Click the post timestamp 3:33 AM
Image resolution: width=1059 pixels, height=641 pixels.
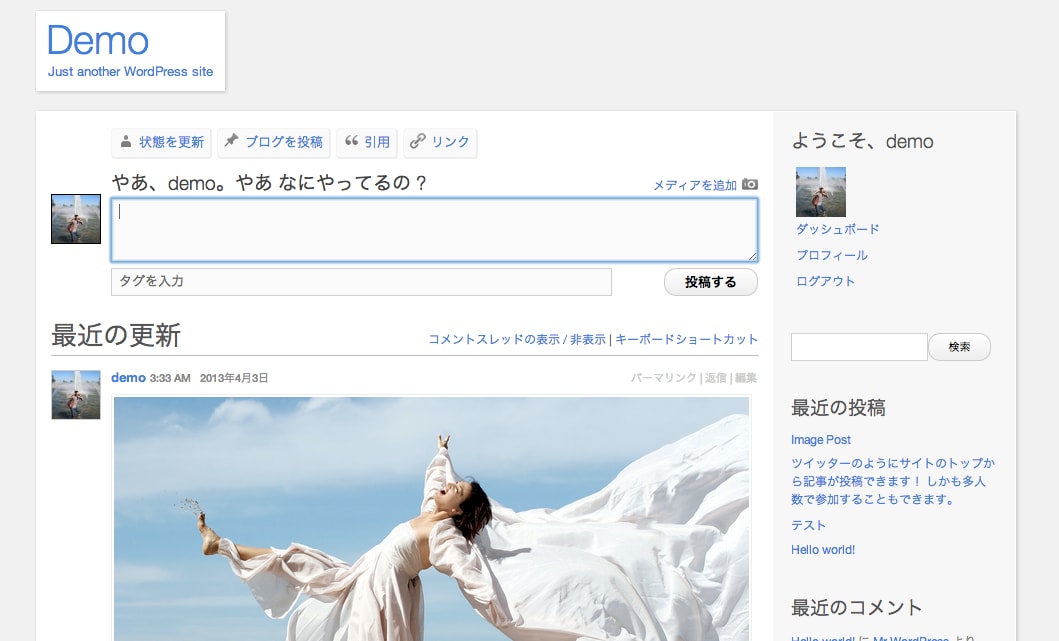[x=170, y=378]
